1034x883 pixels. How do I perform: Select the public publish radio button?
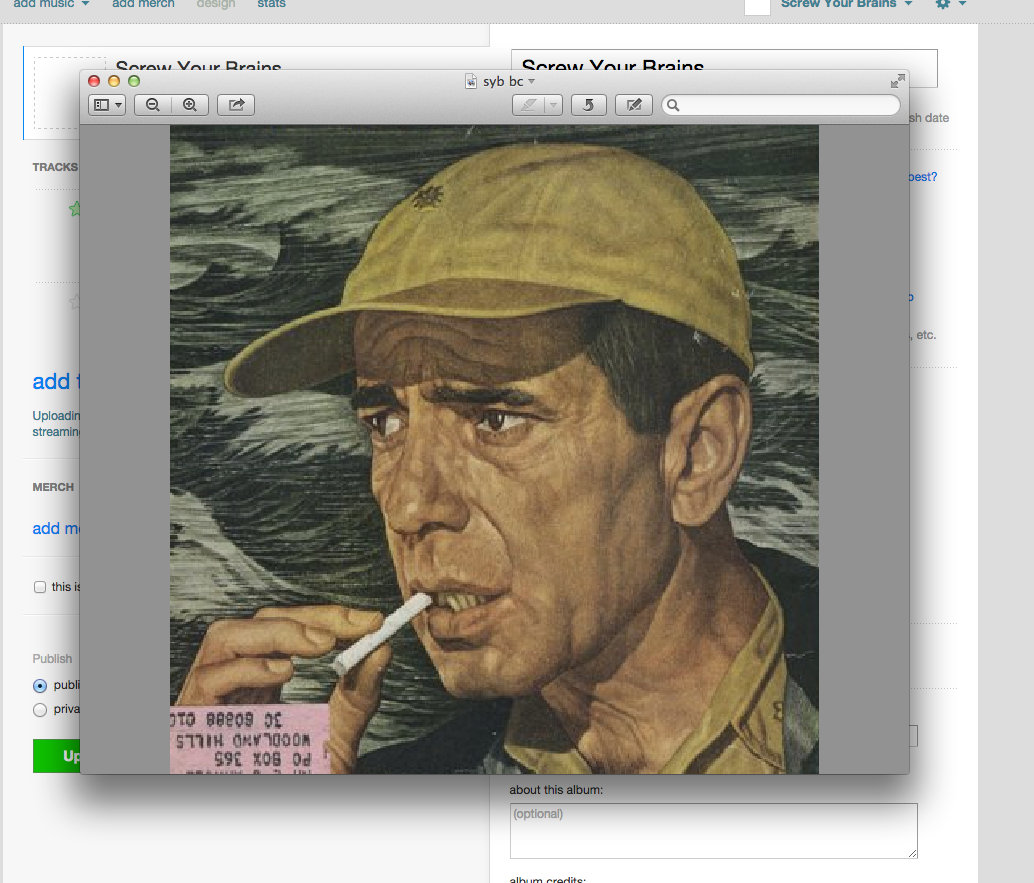tap(40, 686)
